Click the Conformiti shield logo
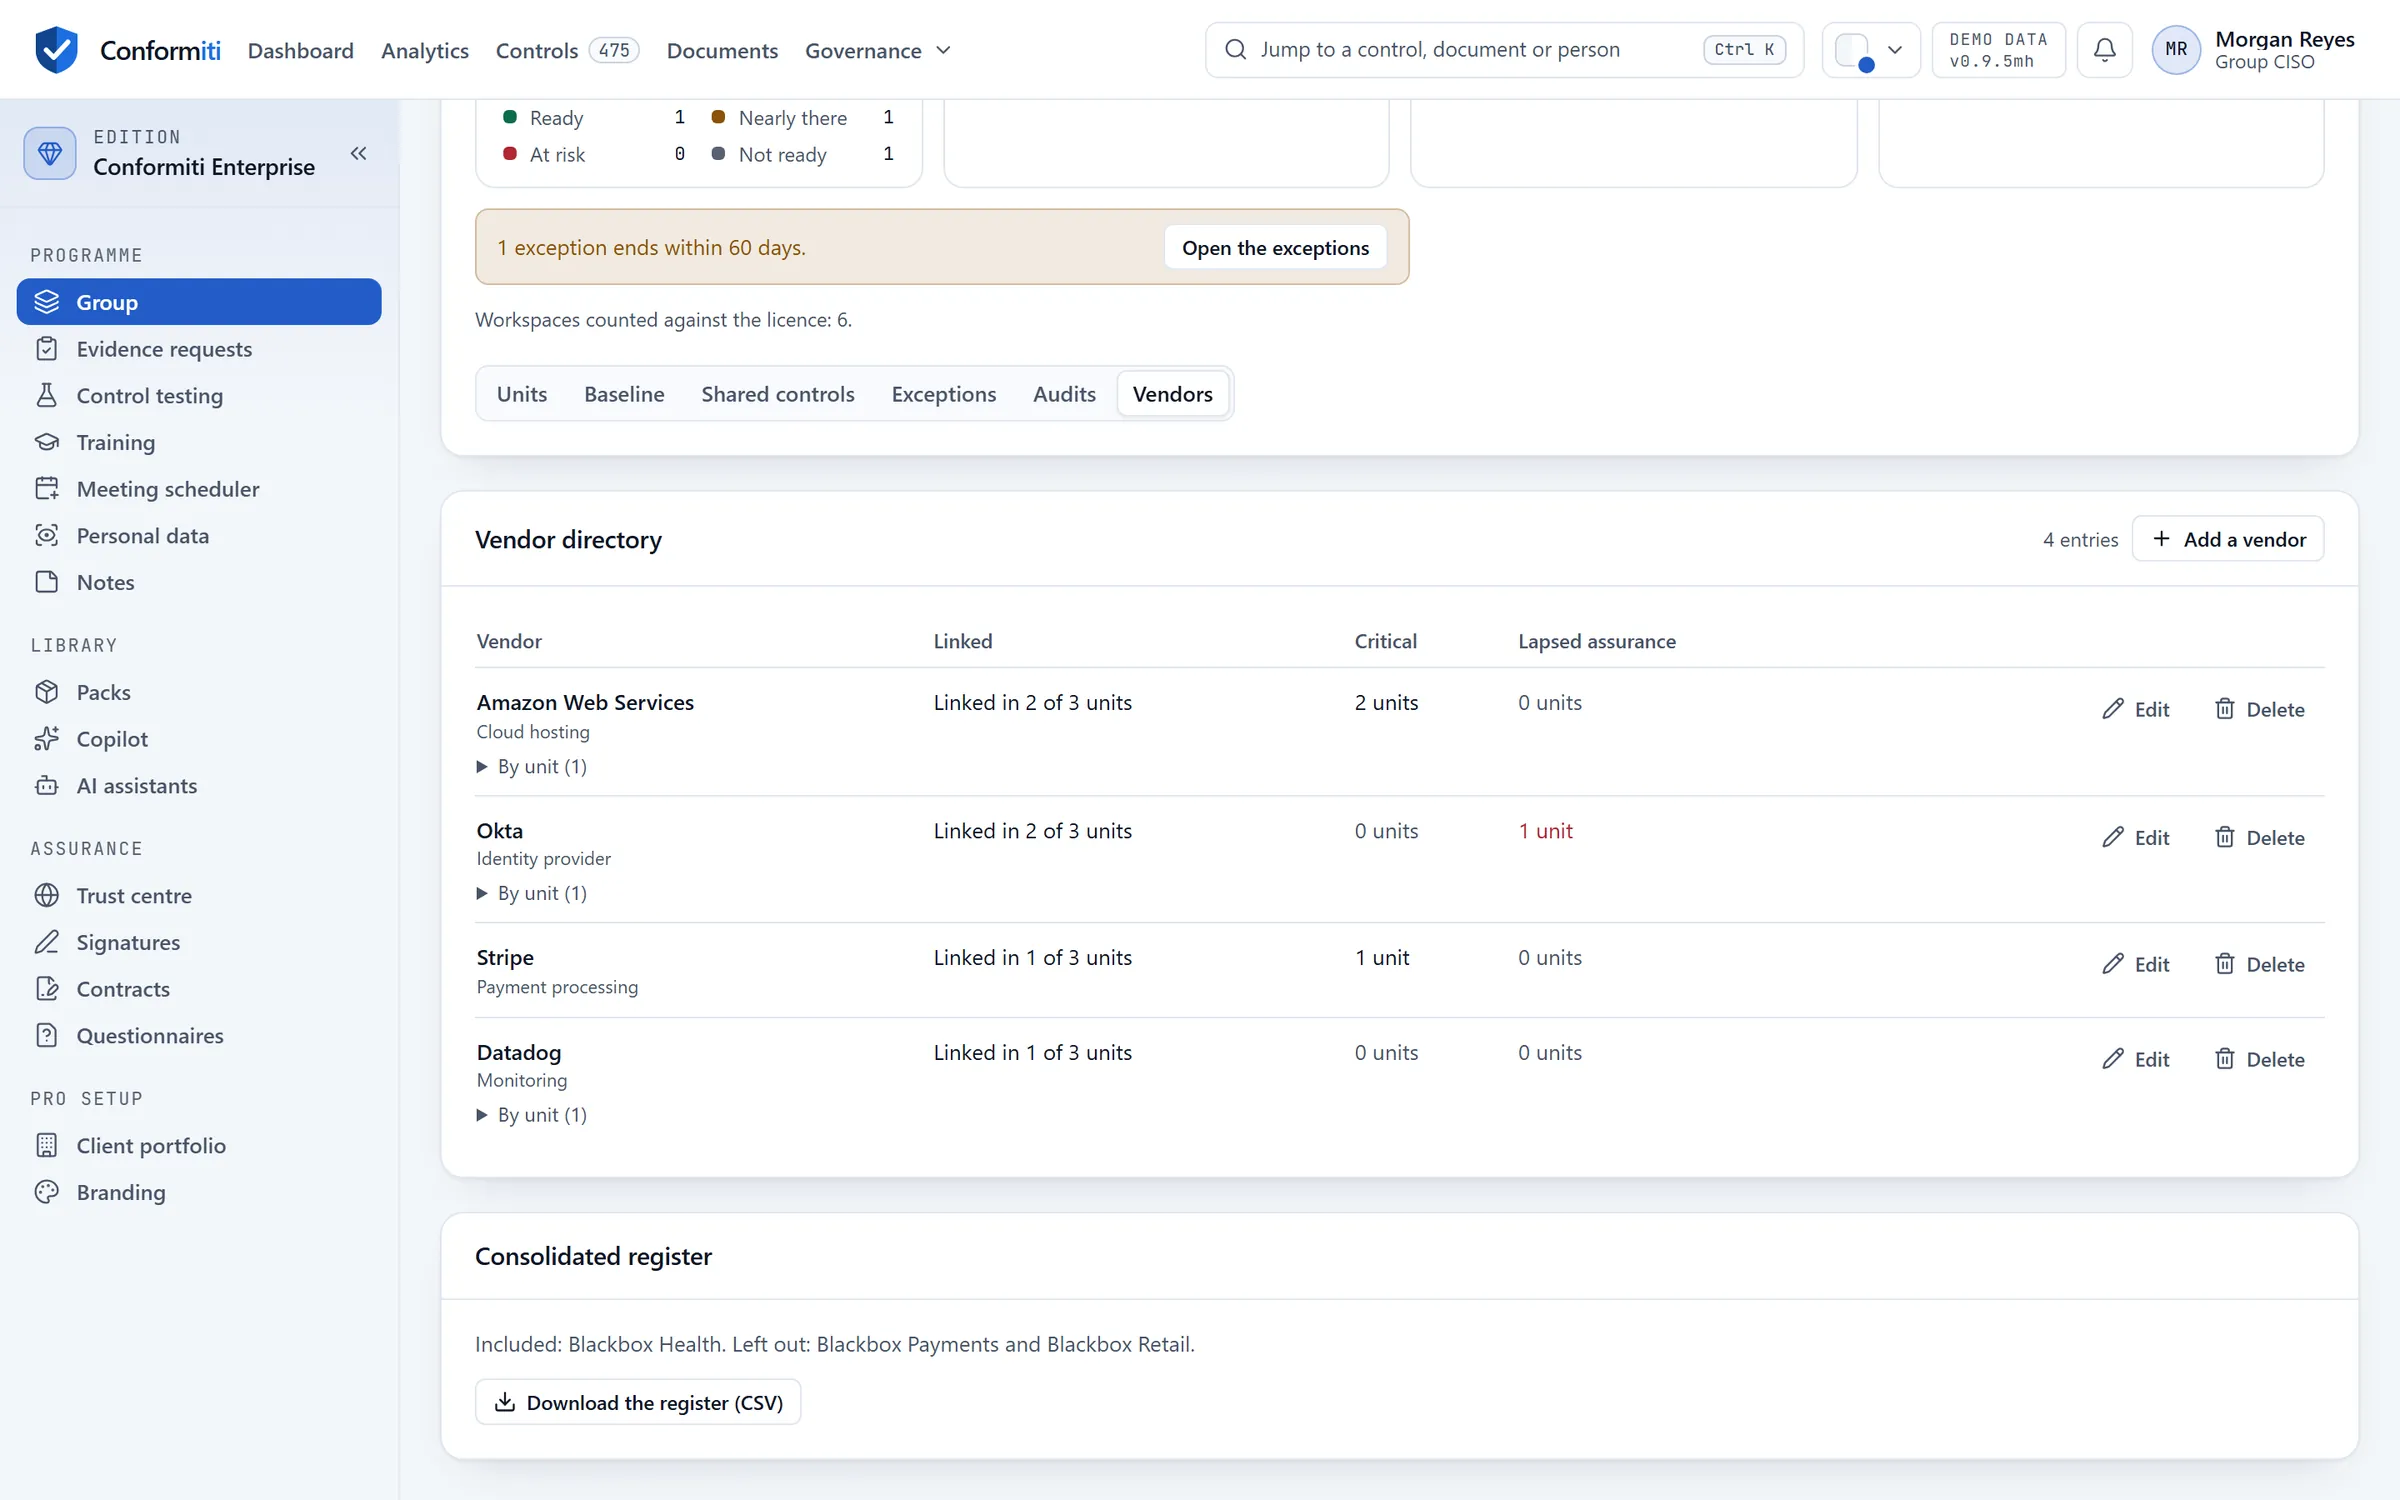Viewport: 2400px width, 1500px height. pyautogui.click(x=56, y=49)
